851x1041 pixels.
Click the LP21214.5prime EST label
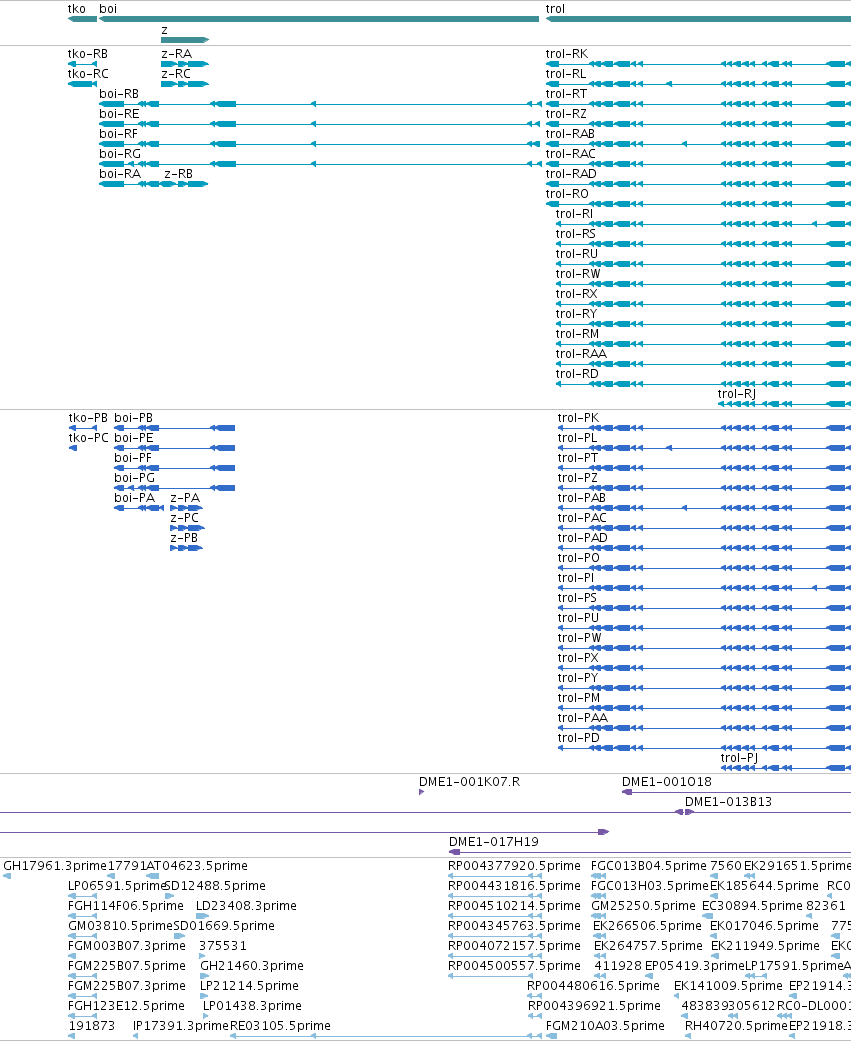250,986
